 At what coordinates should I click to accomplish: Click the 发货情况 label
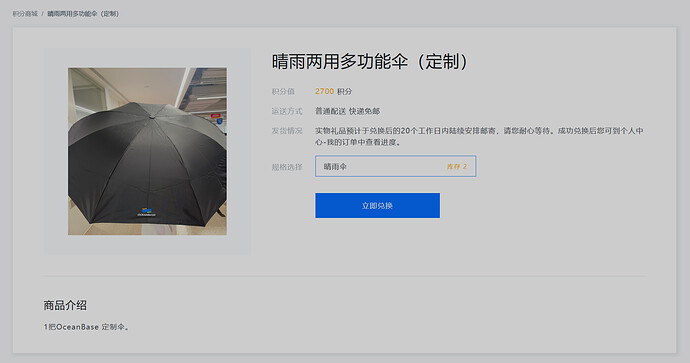point(287,131)
